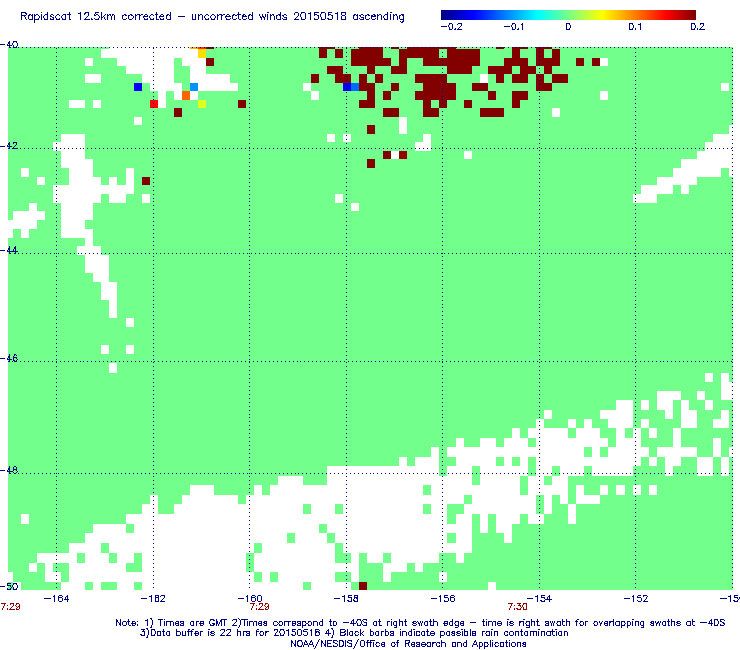Image resolution: width=740 pixels, height=650 pixels.
Task: Click the -42 latitude axis label
Action: [9, 145]
